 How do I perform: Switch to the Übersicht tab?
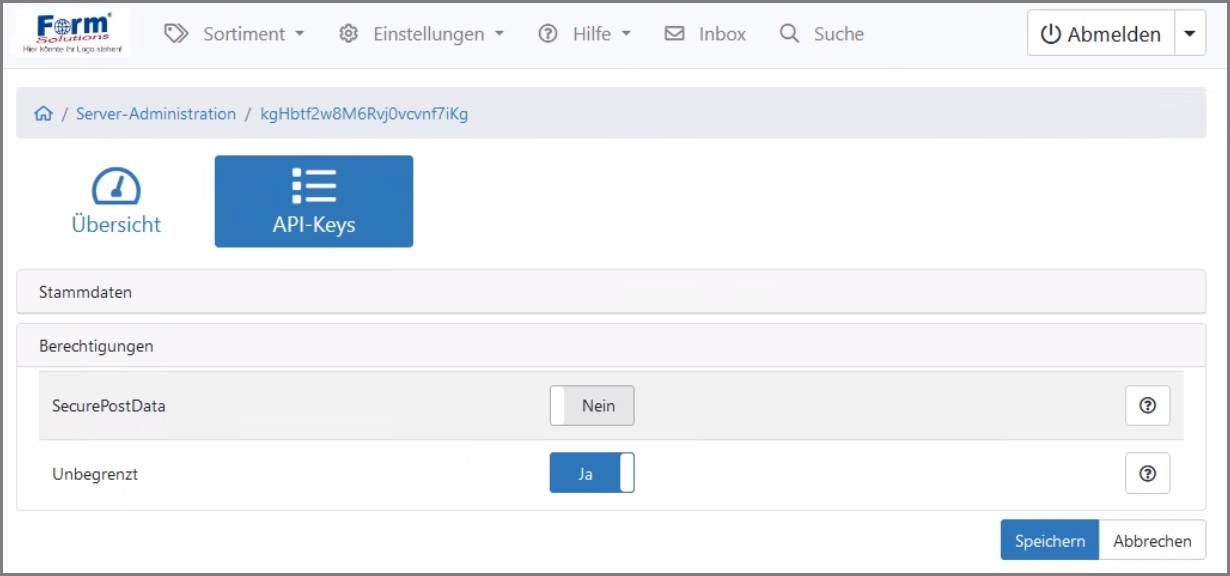pyautogui.click(x=116, y=201)
